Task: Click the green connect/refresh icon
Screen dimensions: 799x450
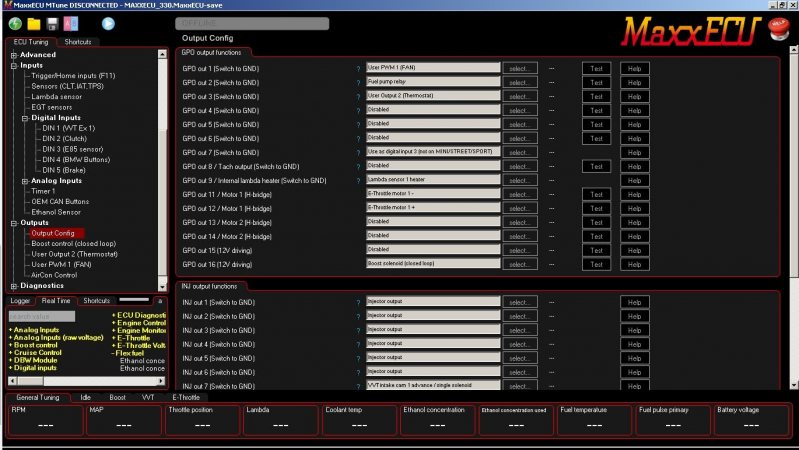Action: click(15, 23)
